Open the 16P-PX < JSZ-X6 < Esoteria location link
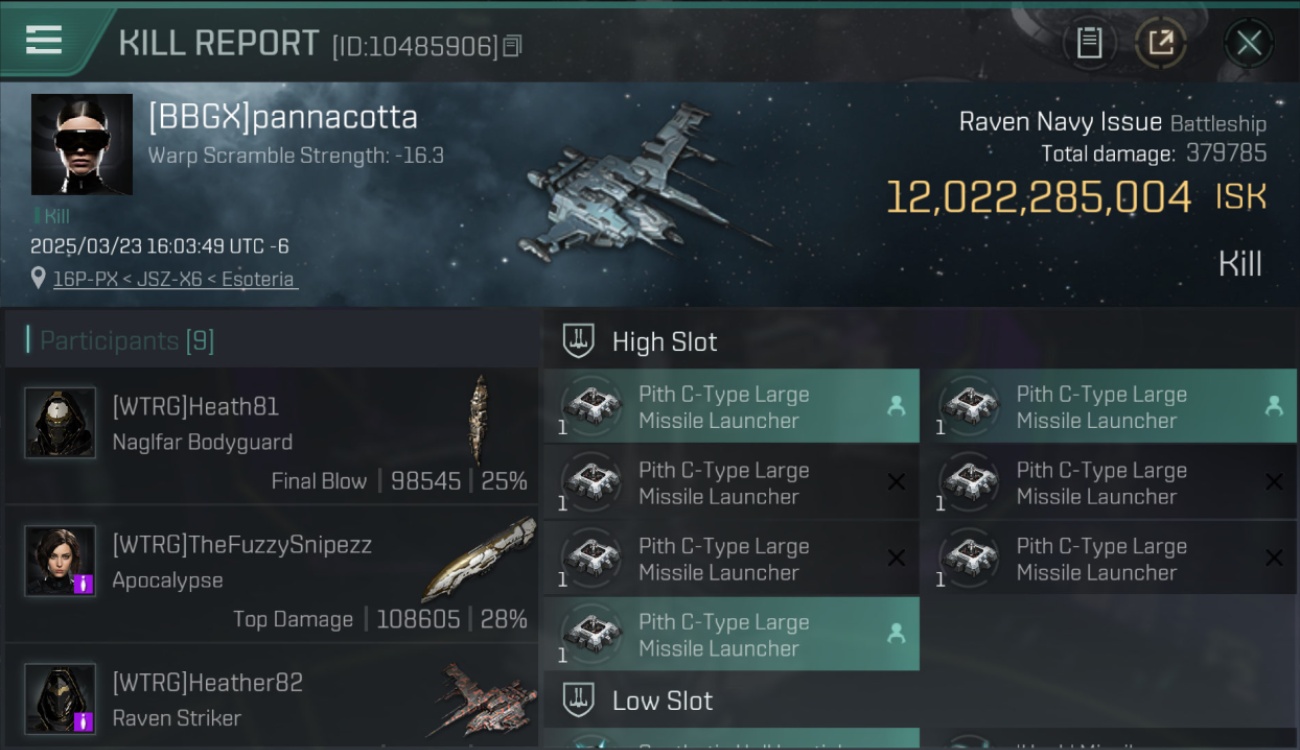The image size is (1300, 750). point(175,279)
